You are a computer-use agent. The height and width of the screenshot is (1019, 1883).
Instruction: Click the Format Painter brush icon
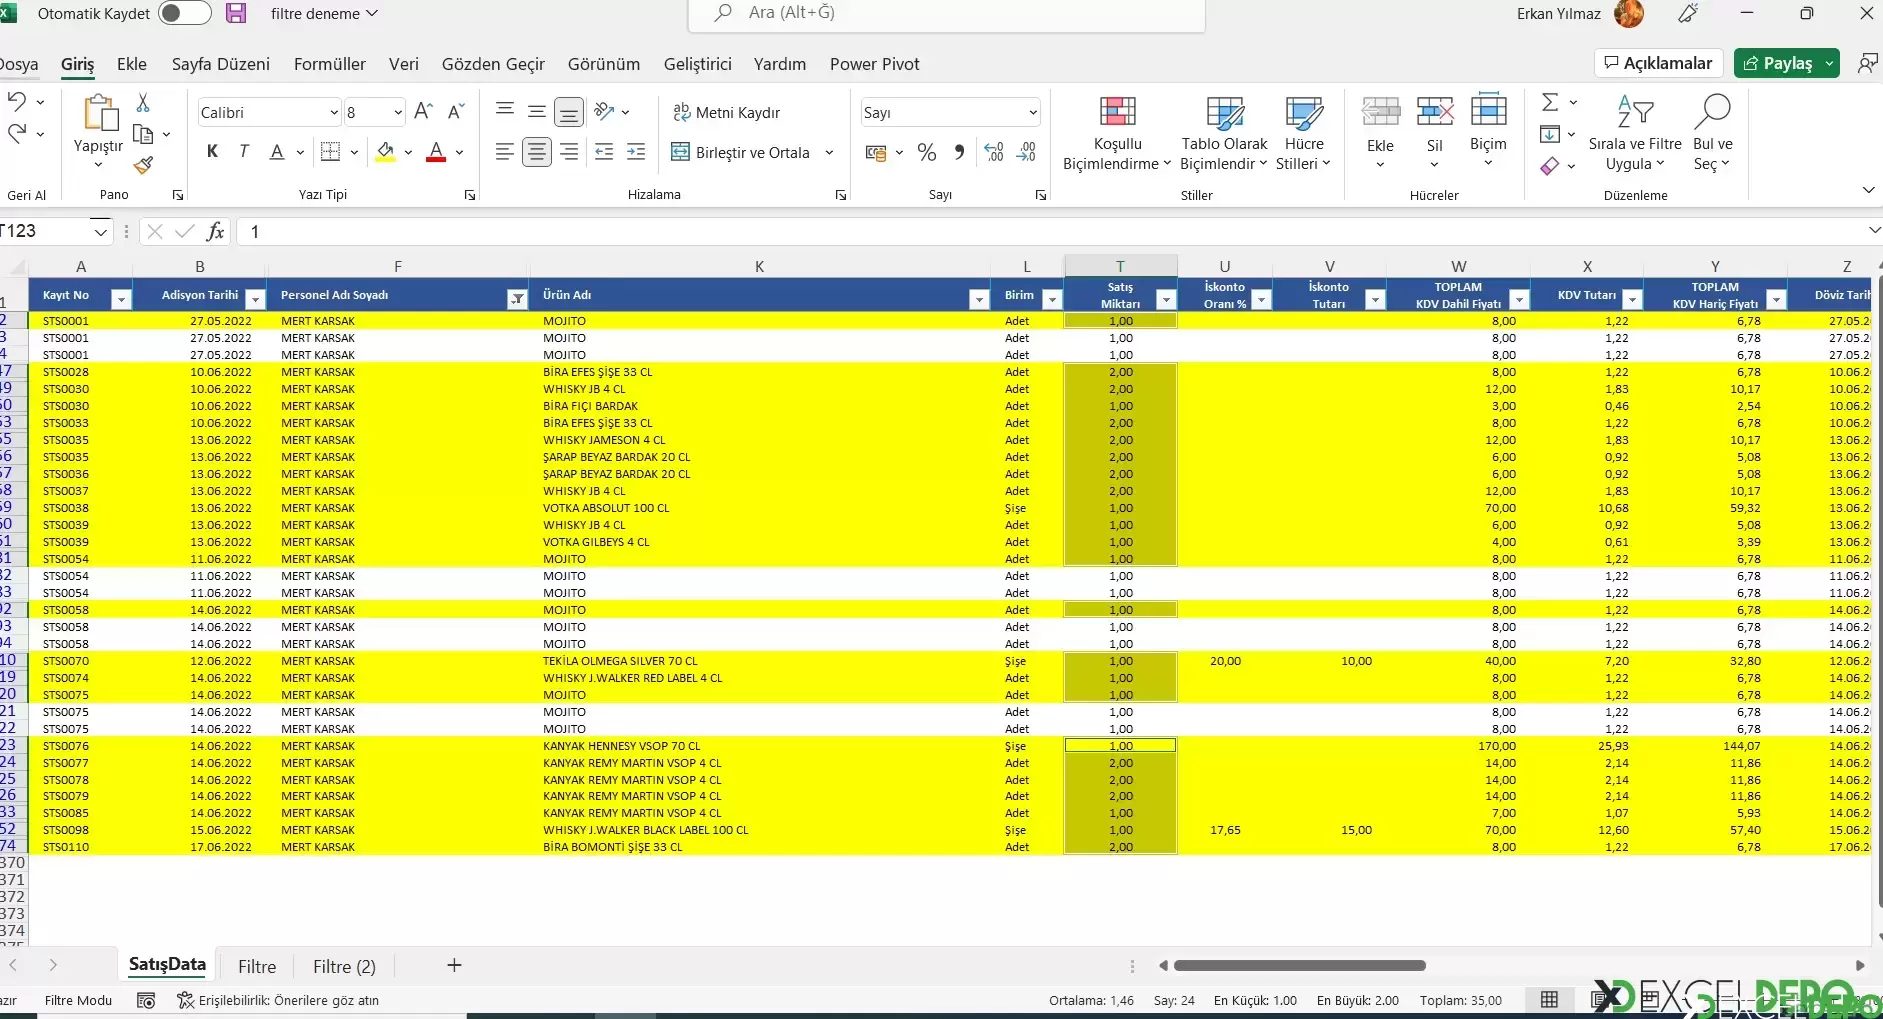pos(143,164)
